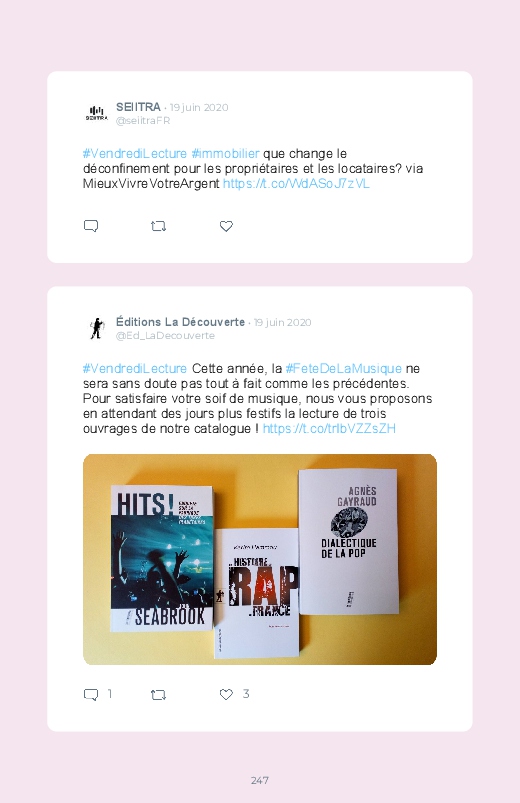
Task: Click the @Ed_LaDecouverte handle
Action: tap(165, 336)
